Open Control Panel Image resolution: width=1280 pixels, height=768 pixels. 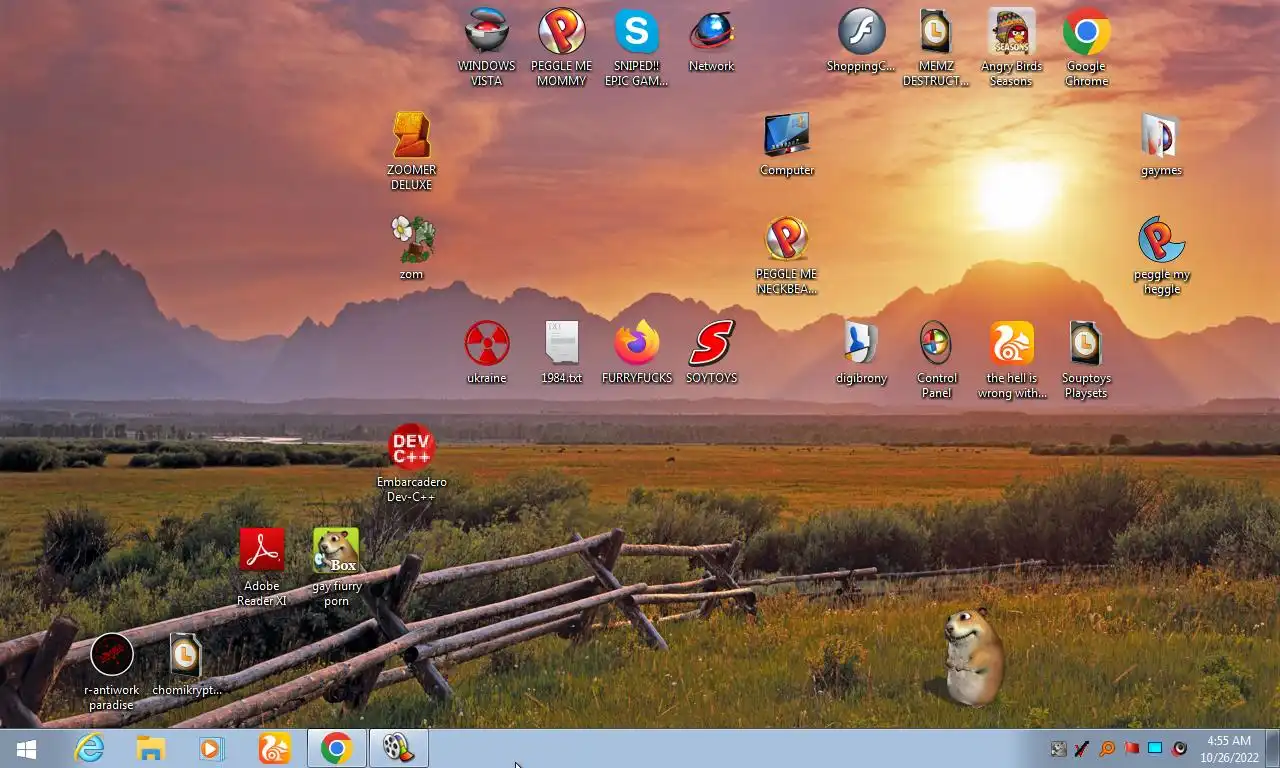pyautogui.click(x=936, y=359)
